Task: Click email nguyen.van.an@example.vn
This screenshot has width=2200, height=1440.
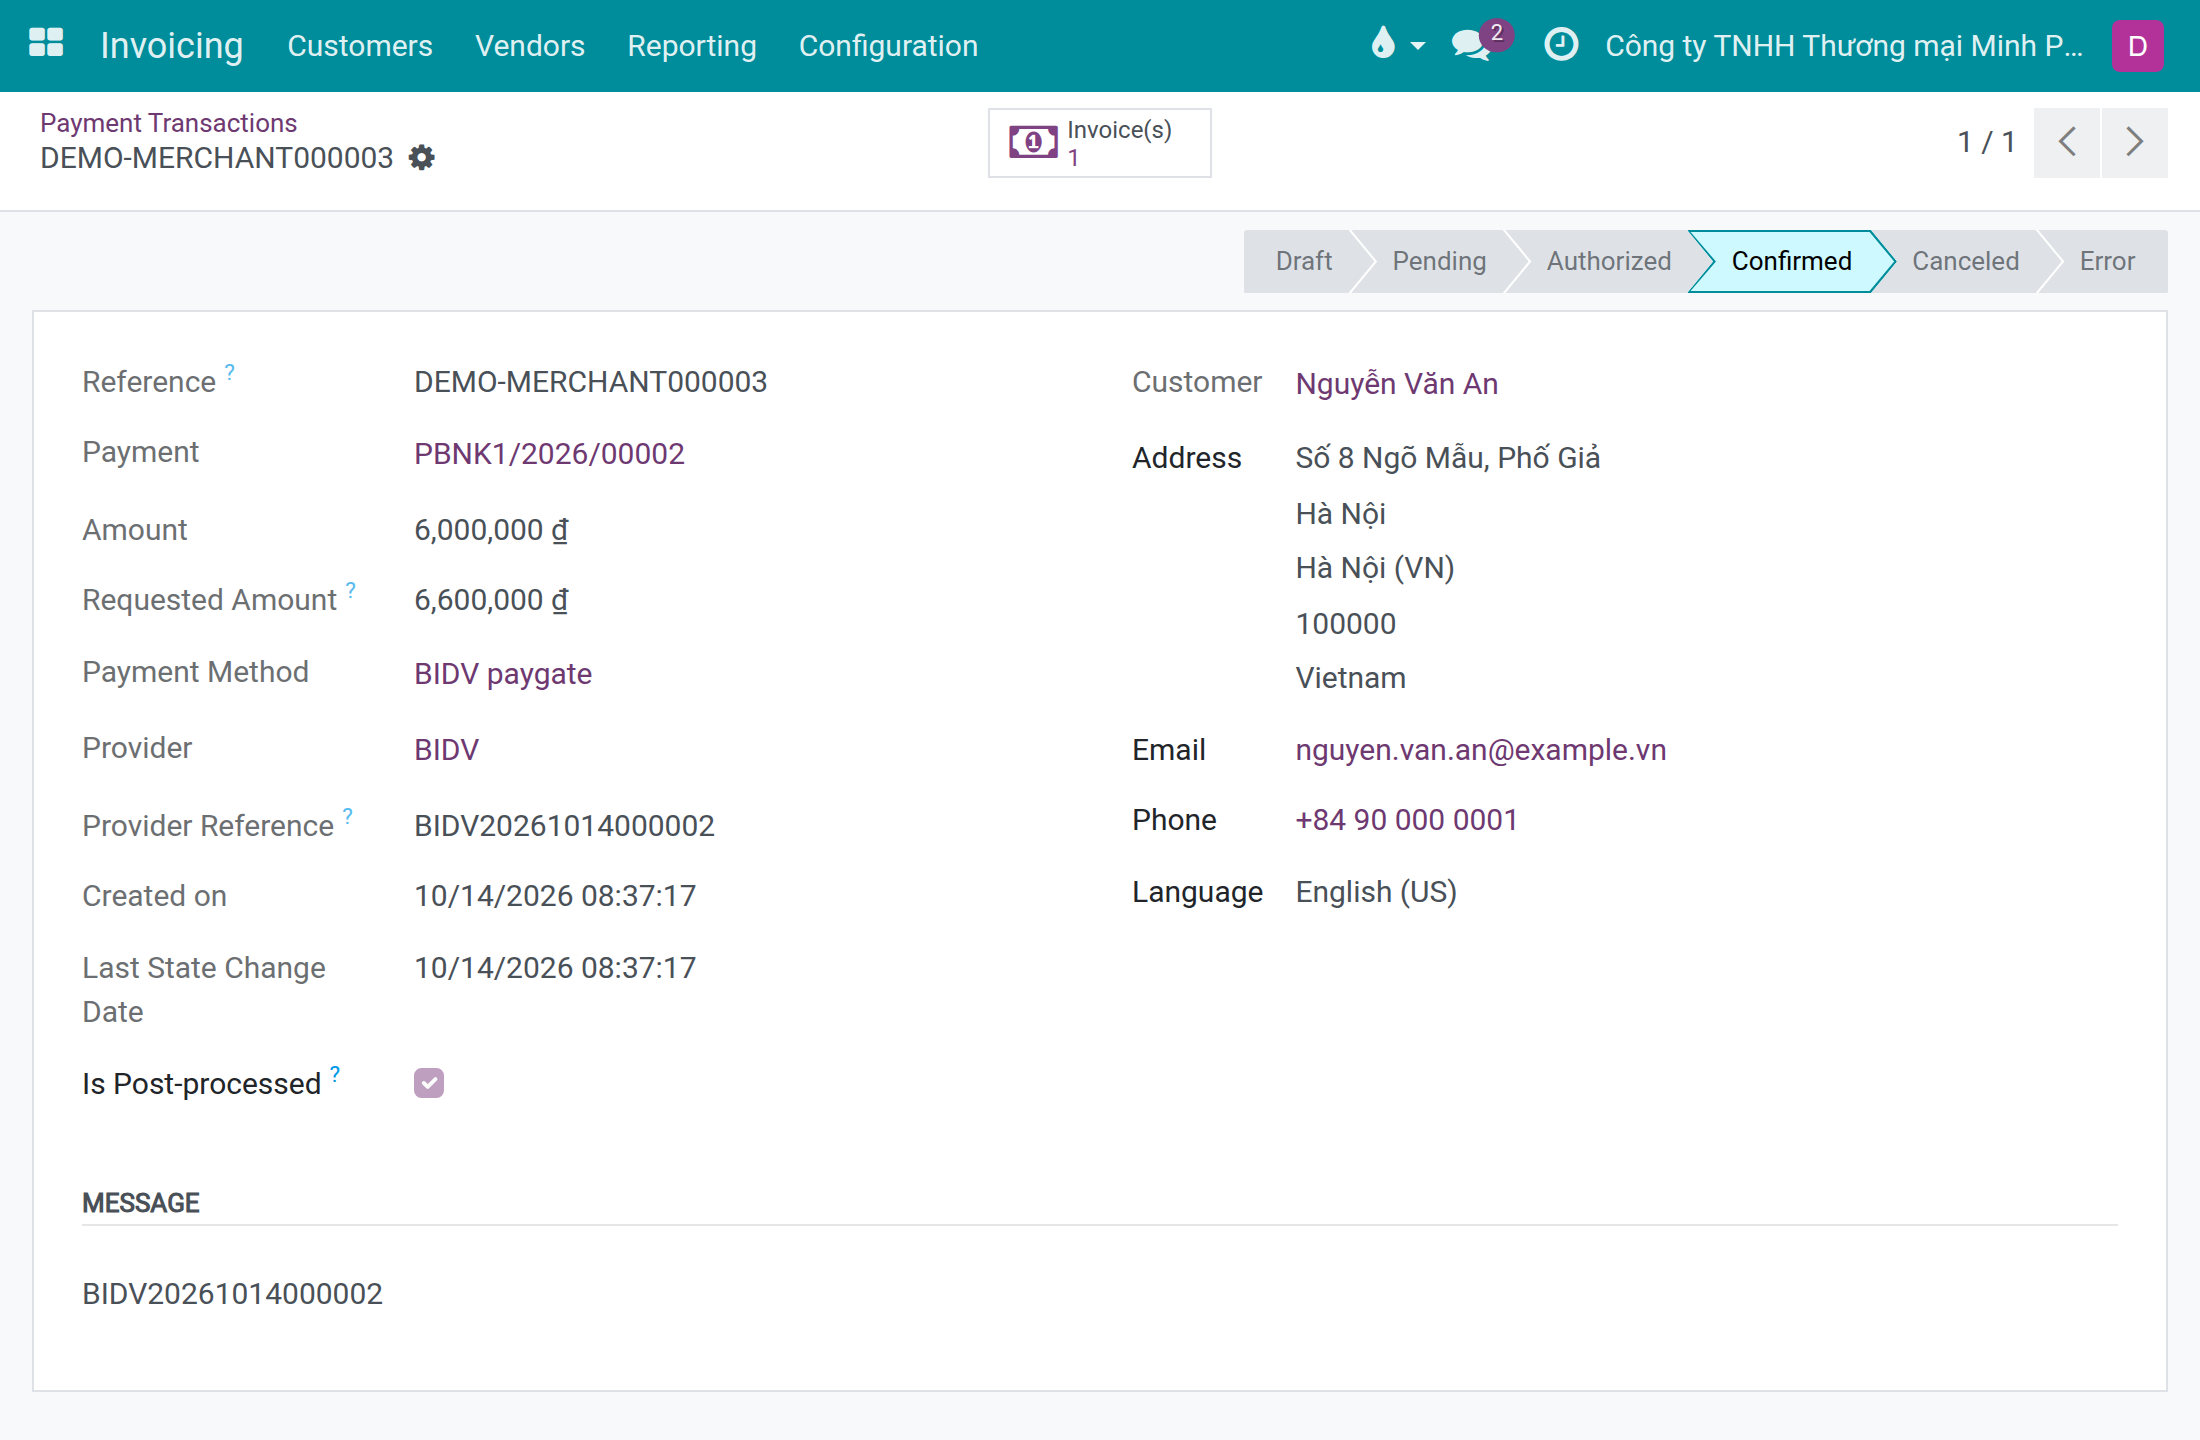Action: pos(1481,750)
